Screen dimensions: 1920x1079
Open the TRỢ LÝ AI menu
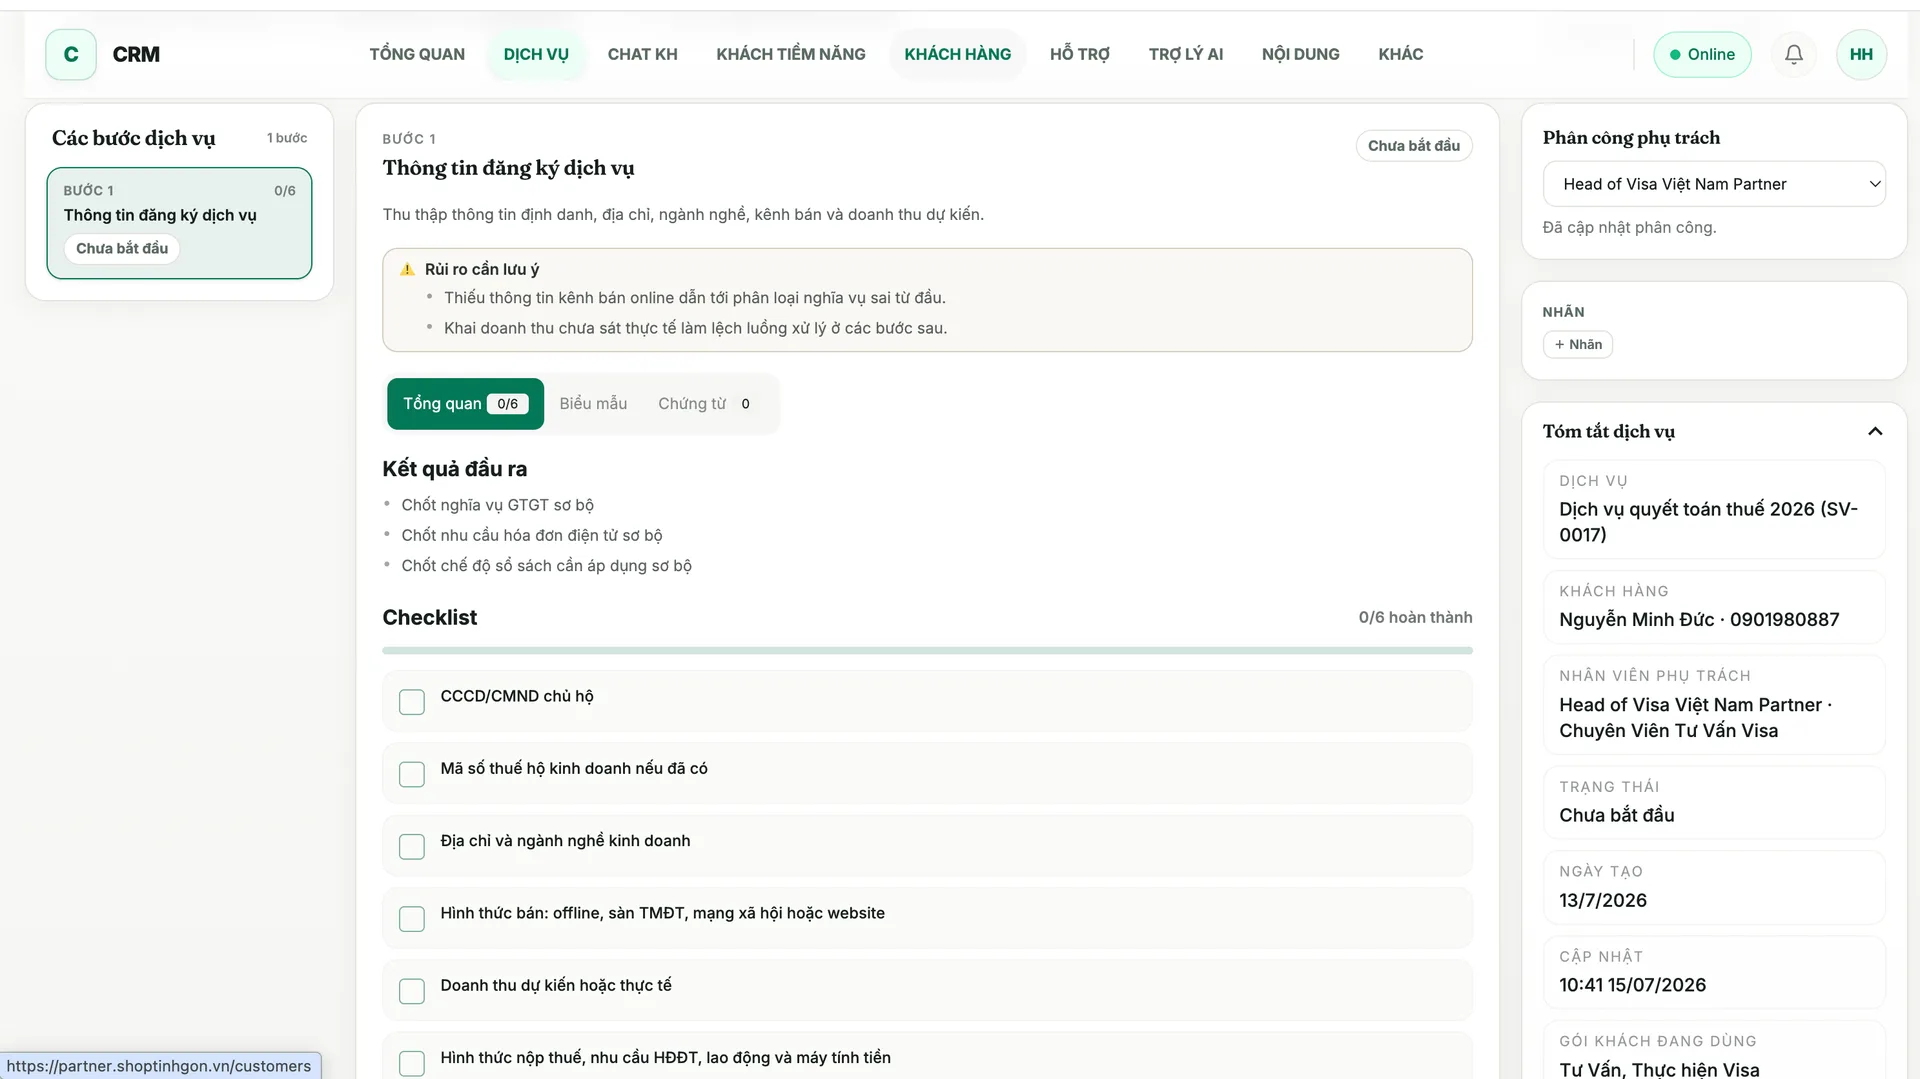(1186, 54)
